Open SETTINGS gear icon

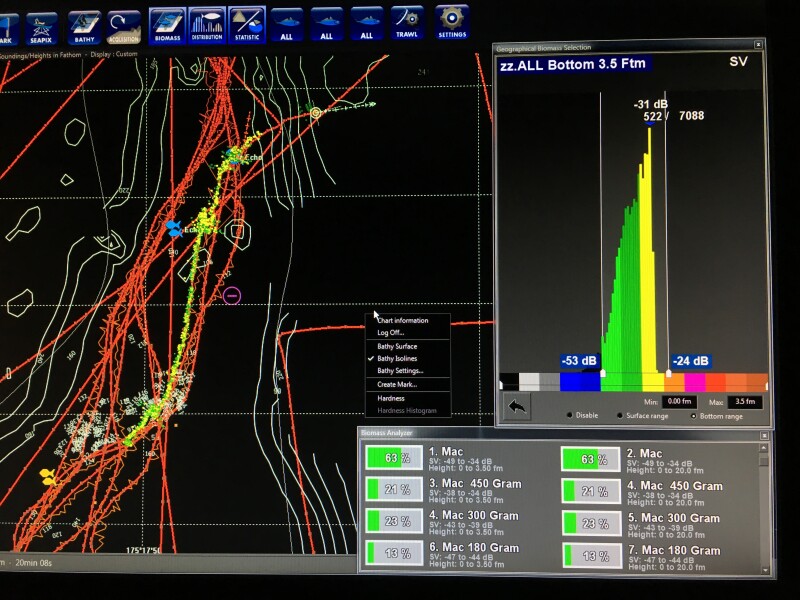[x=452, y=20]
